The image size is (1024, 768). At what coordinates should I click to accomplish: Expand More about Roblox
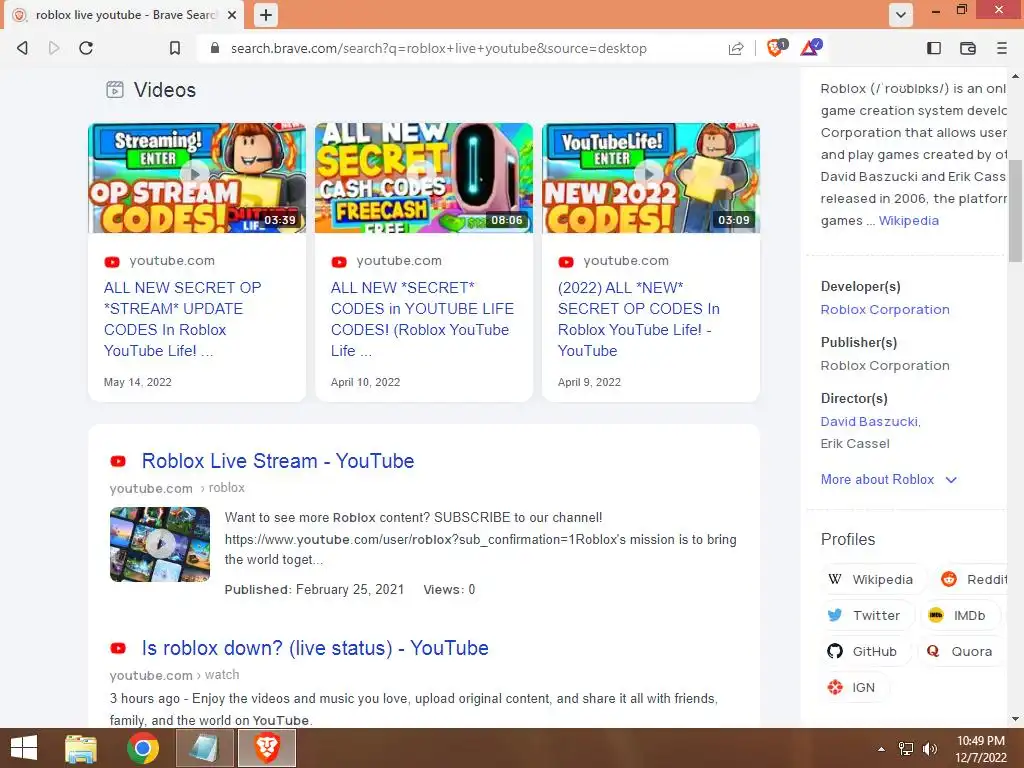[888, 479]
